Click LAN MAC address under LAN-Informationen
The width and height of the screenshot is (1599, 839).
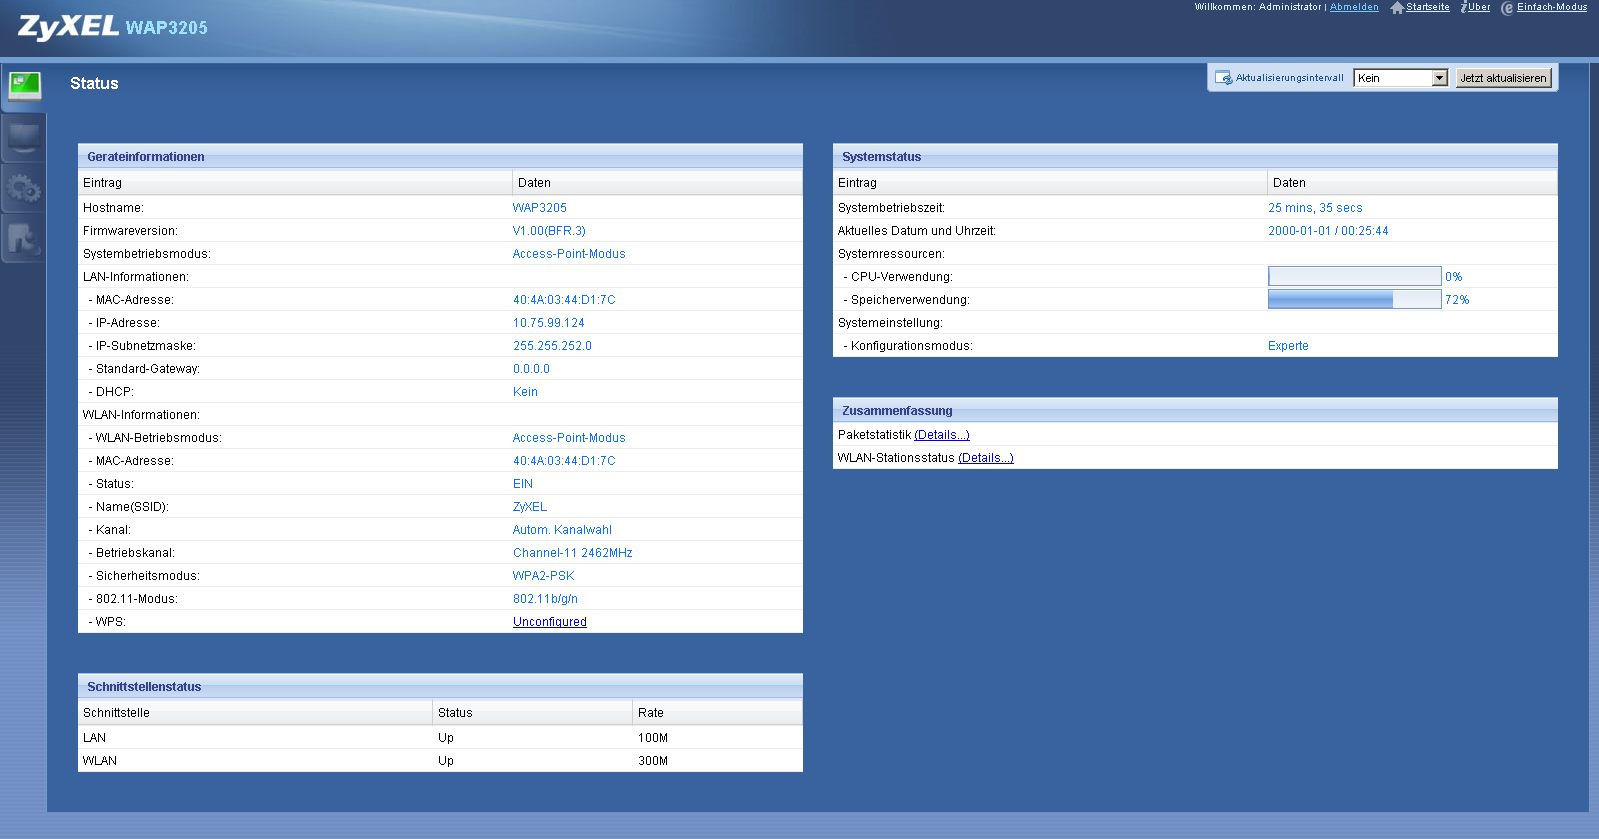click(x=564, y=300)
